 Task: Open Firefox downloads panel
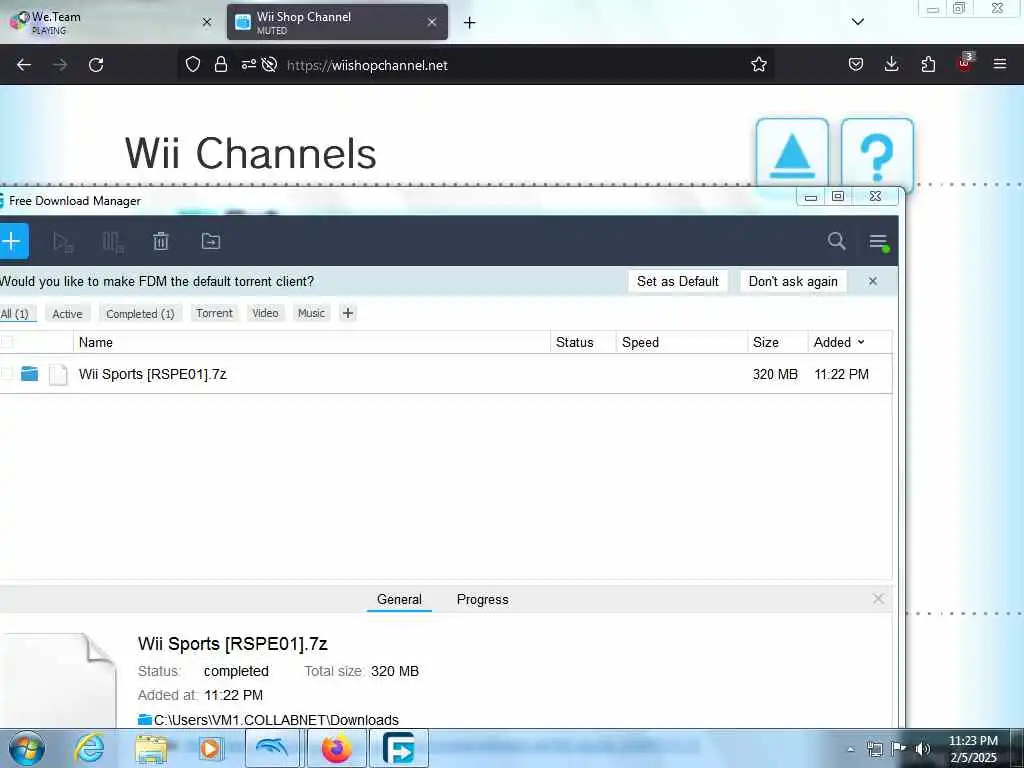click(x=891, y=64)
